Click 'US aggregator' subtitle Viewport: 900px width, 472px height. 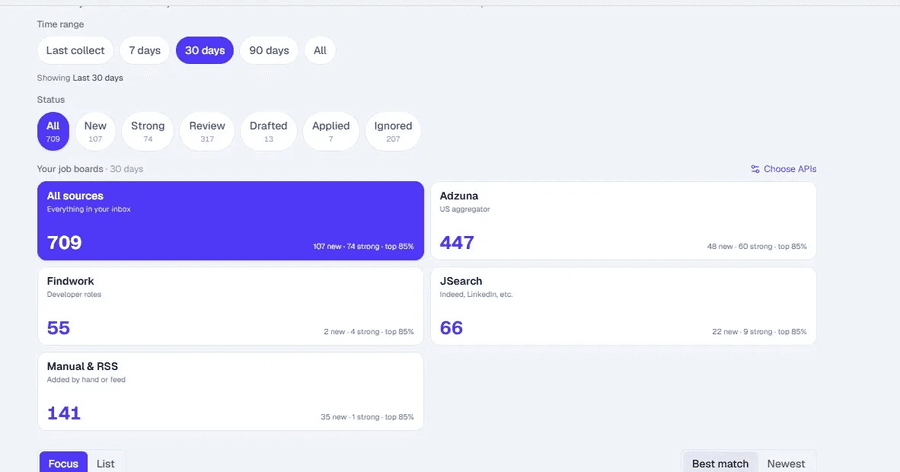tap(465, 209)
